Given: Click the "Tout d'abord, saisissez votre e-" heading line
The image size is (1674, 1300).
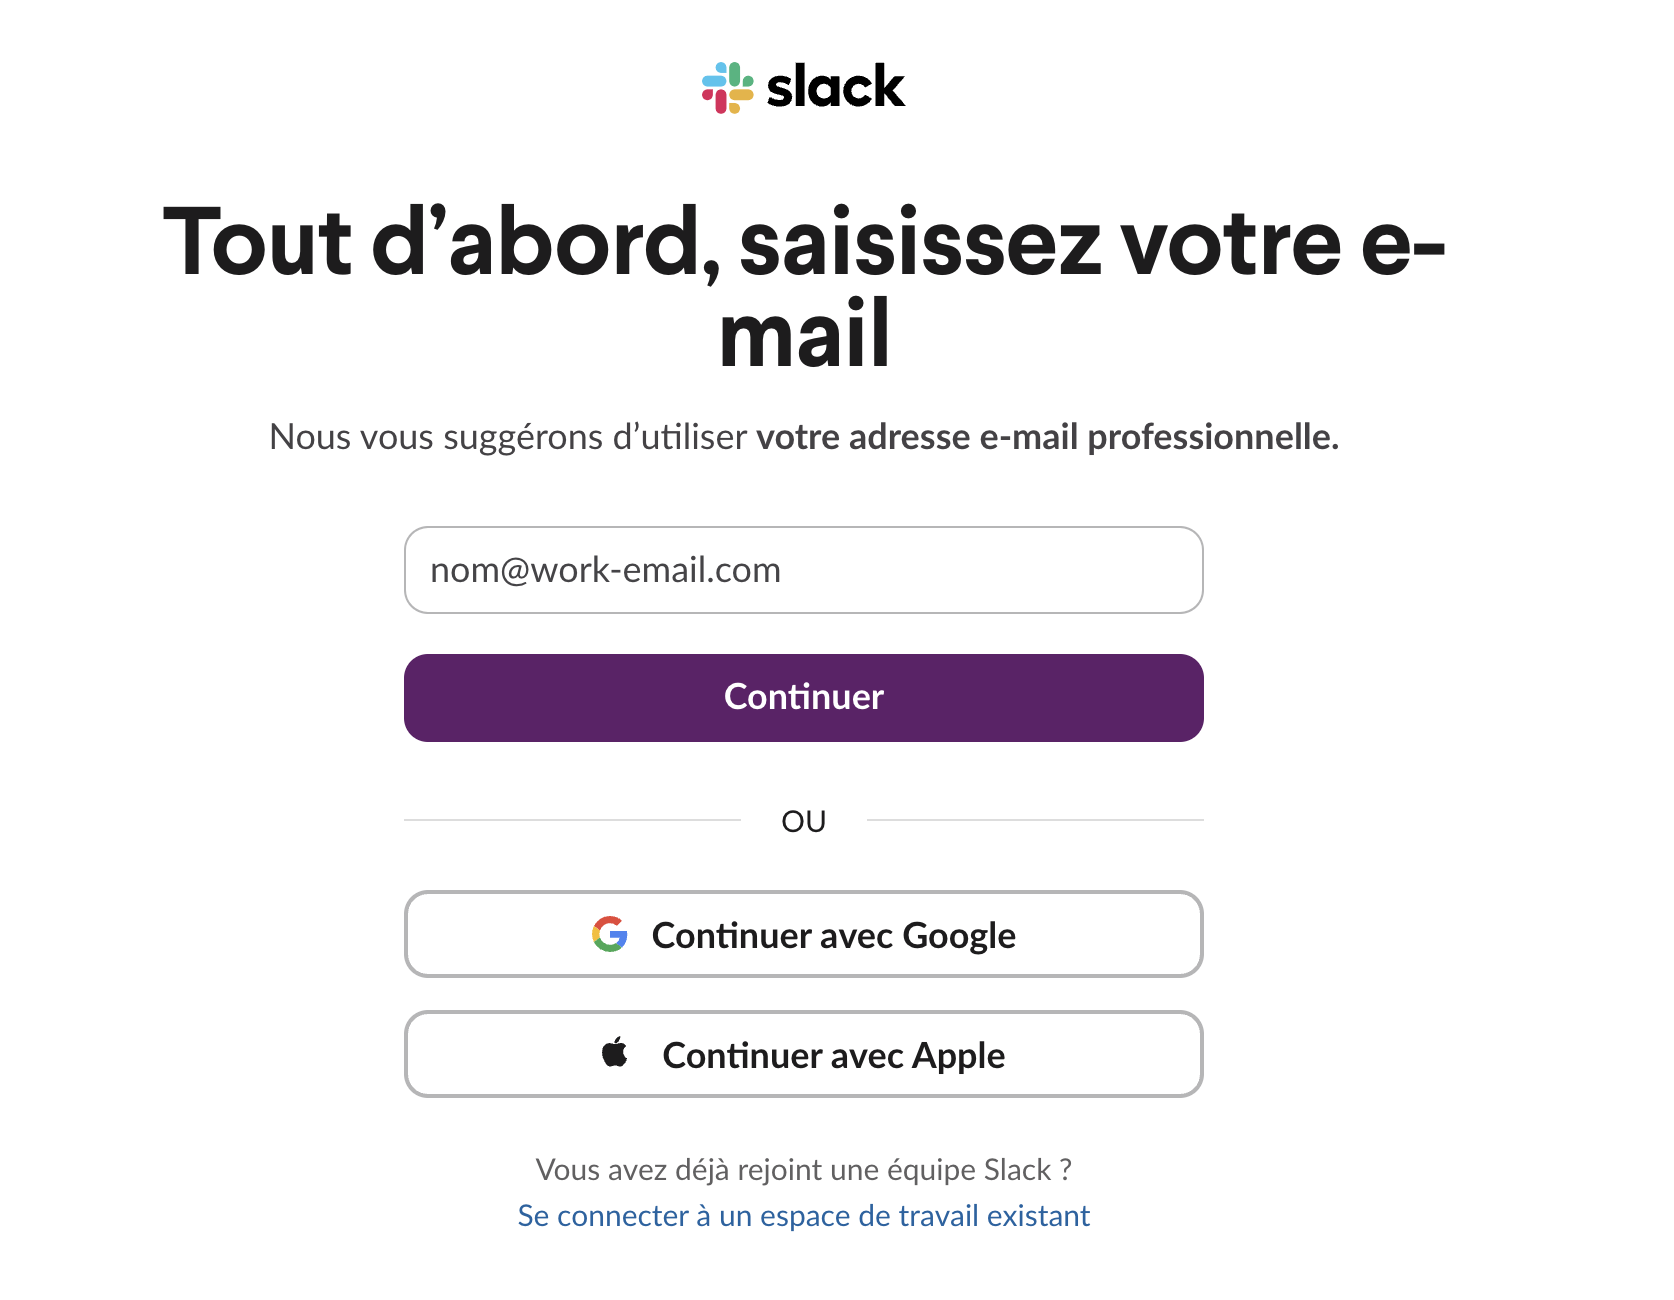Looking at the screenshot, I should tap(803, 242).
